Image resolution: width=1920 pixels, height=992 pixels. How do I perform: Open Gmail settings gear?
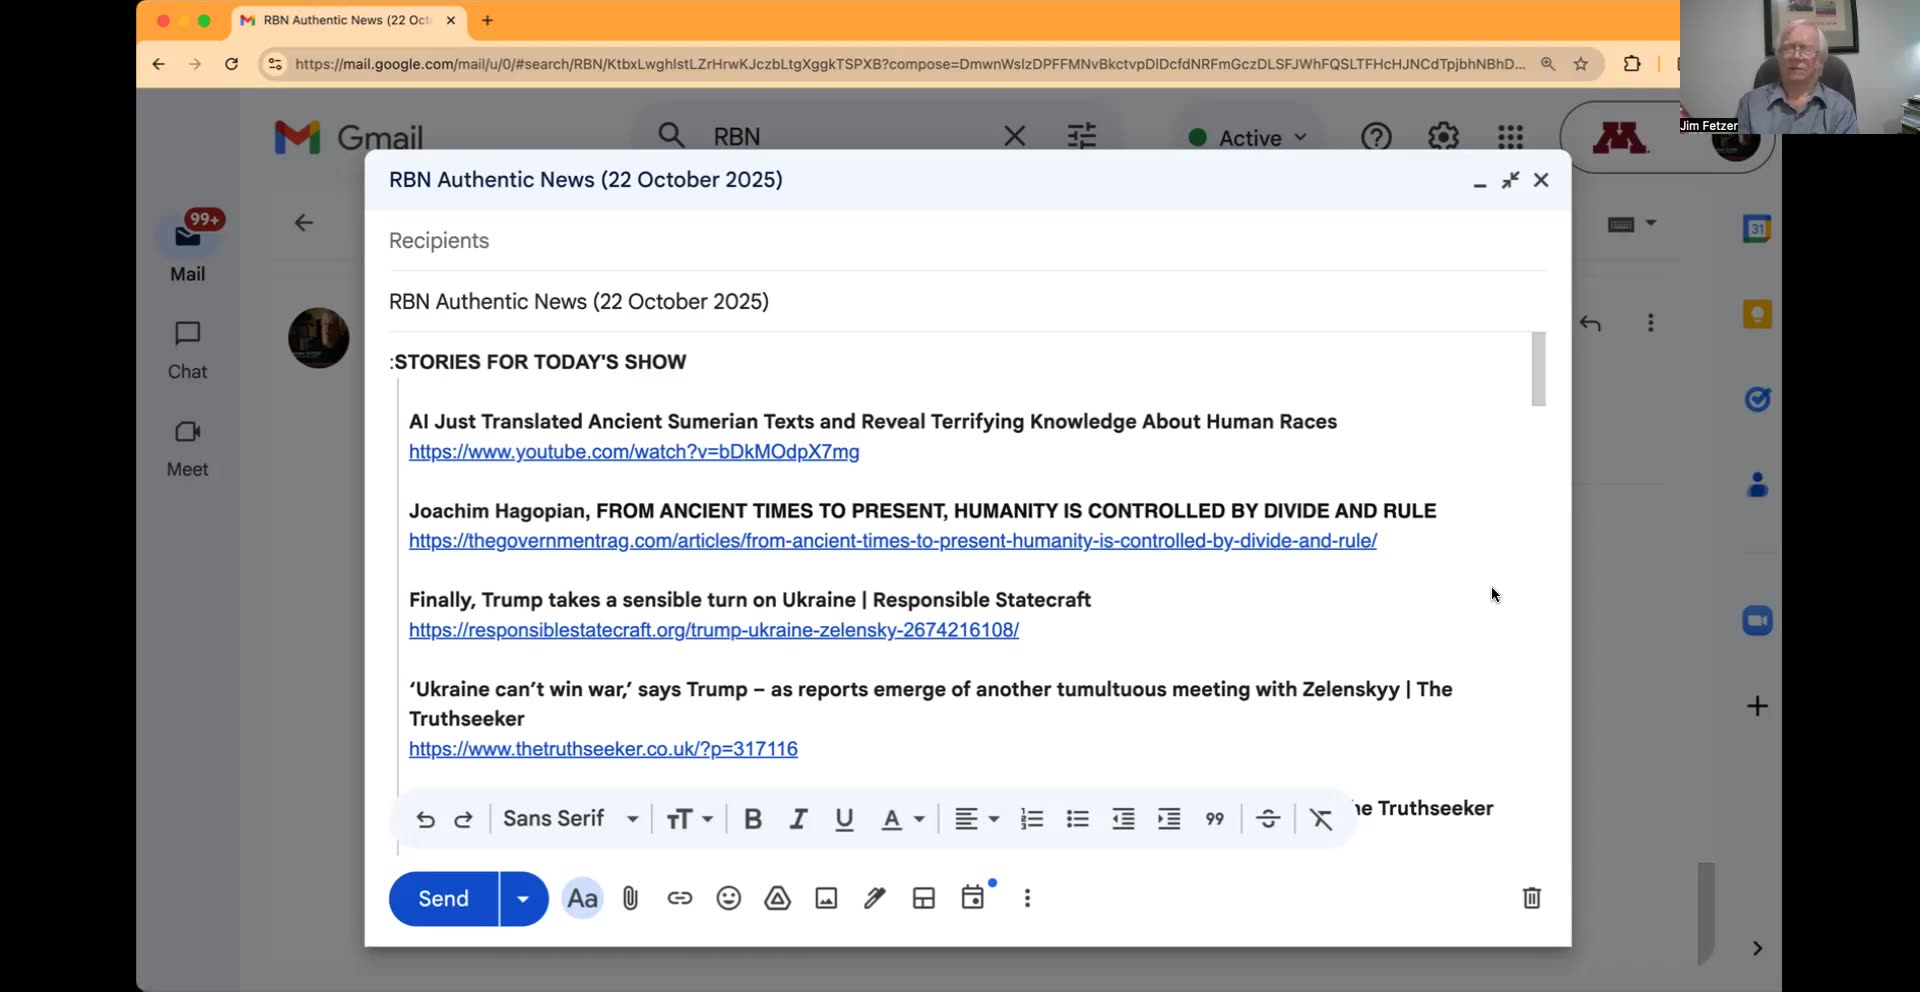(1443, 135)
